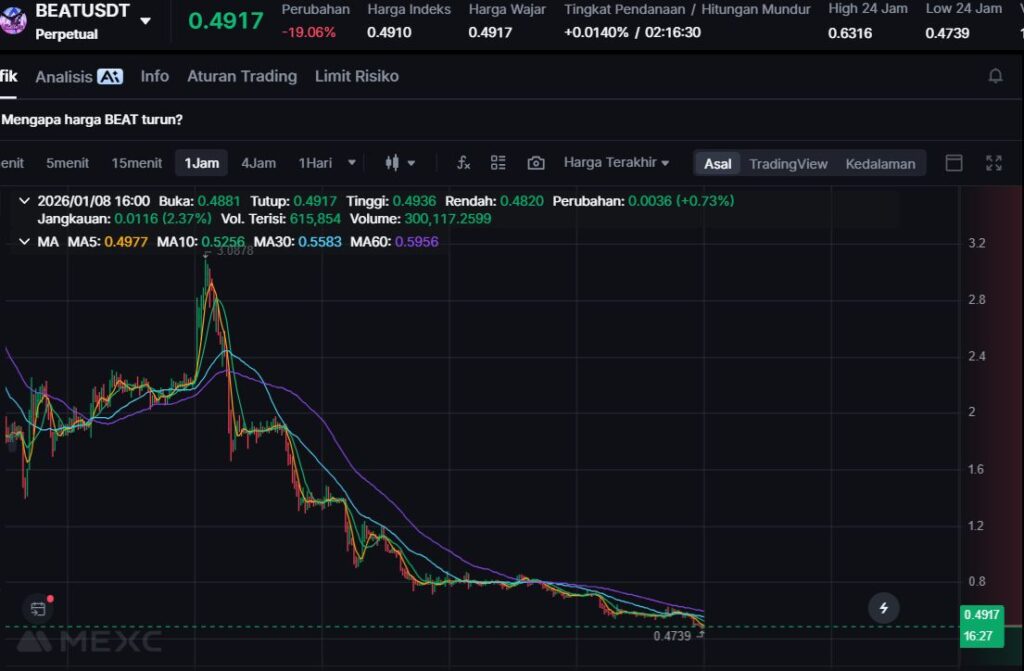Click the lightning quick-trade button
Screen dimensions: 1024x671
(883, 607)
